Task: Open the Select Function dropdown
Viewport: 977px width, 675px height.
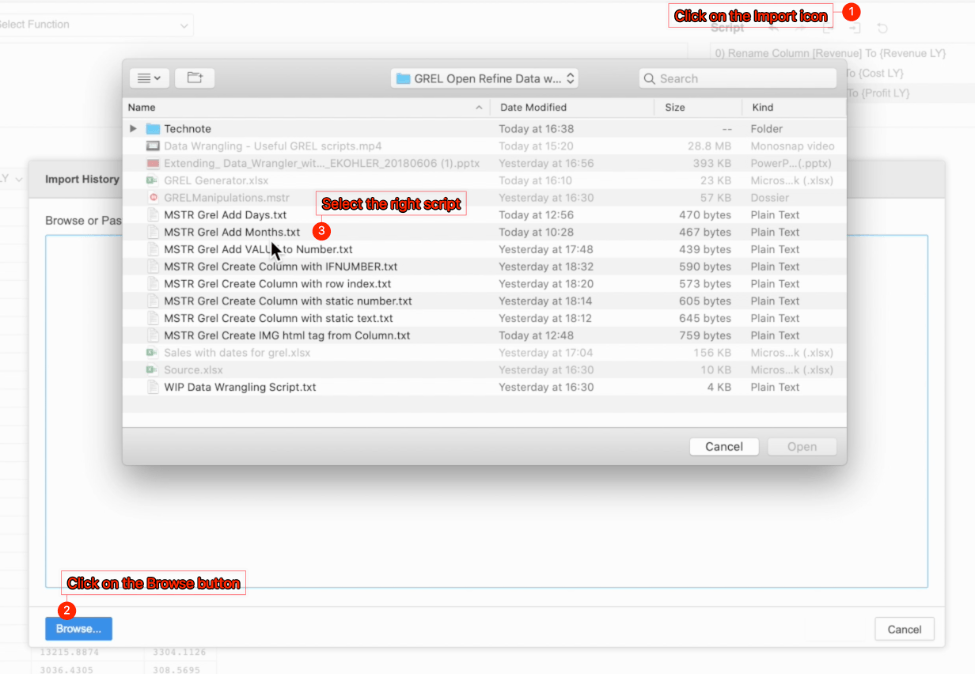Action: click(95, 25)
